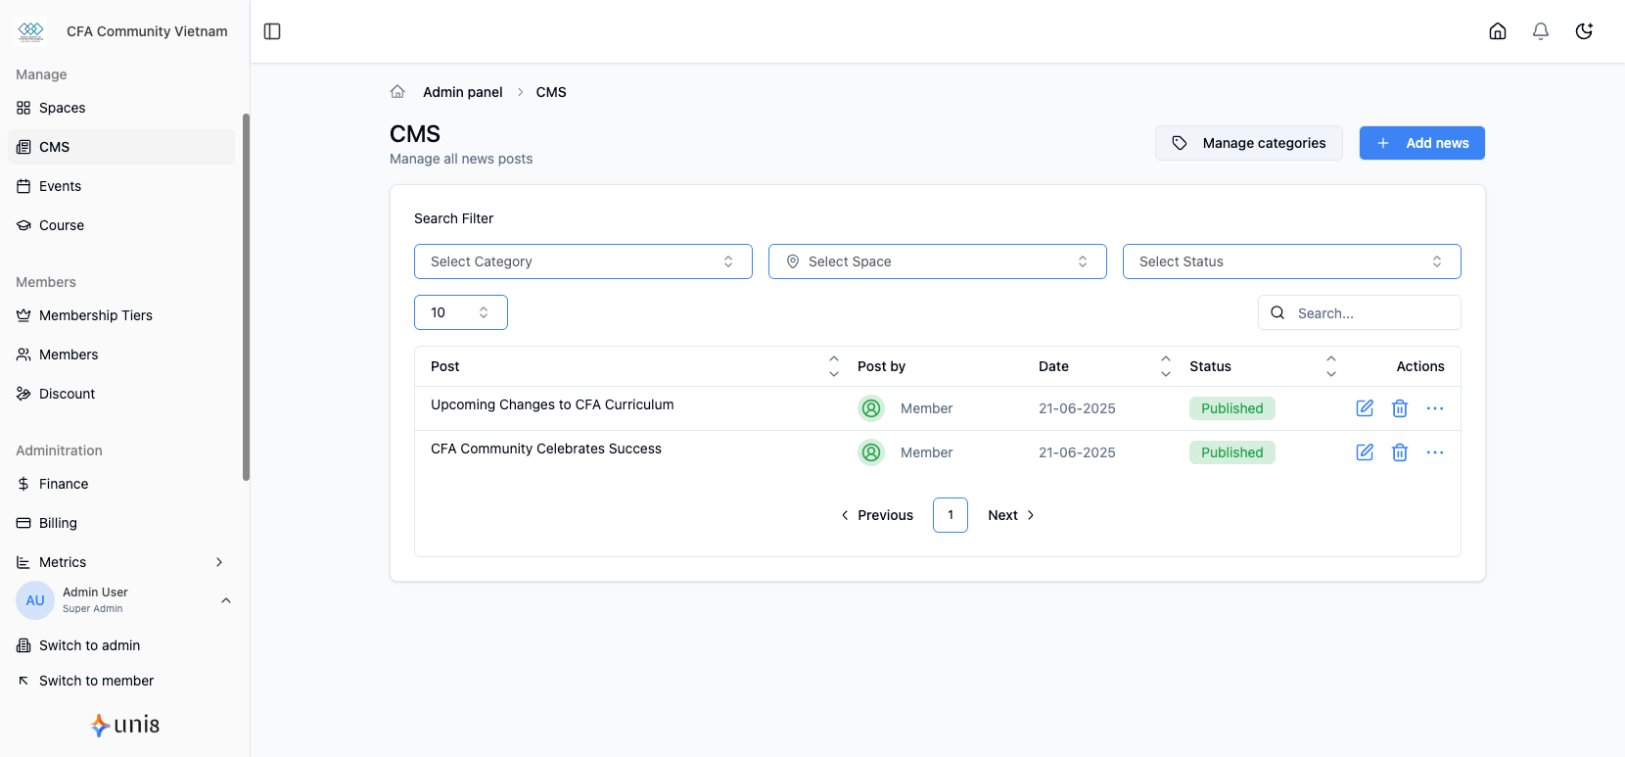Click the breadcrumb home icon
The image size is (1625, 757).
click(397, 92)
